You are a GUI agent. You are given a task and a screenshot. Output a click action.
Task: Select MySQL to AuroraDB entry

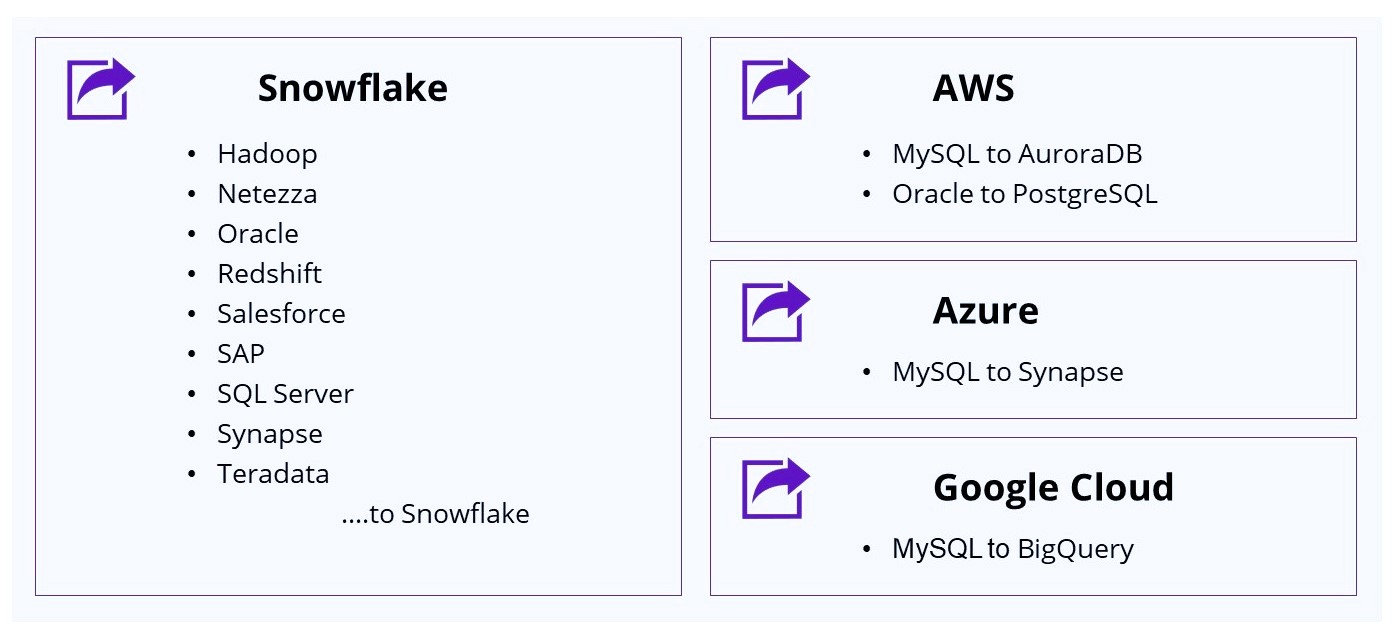[x=1017, y=154]
